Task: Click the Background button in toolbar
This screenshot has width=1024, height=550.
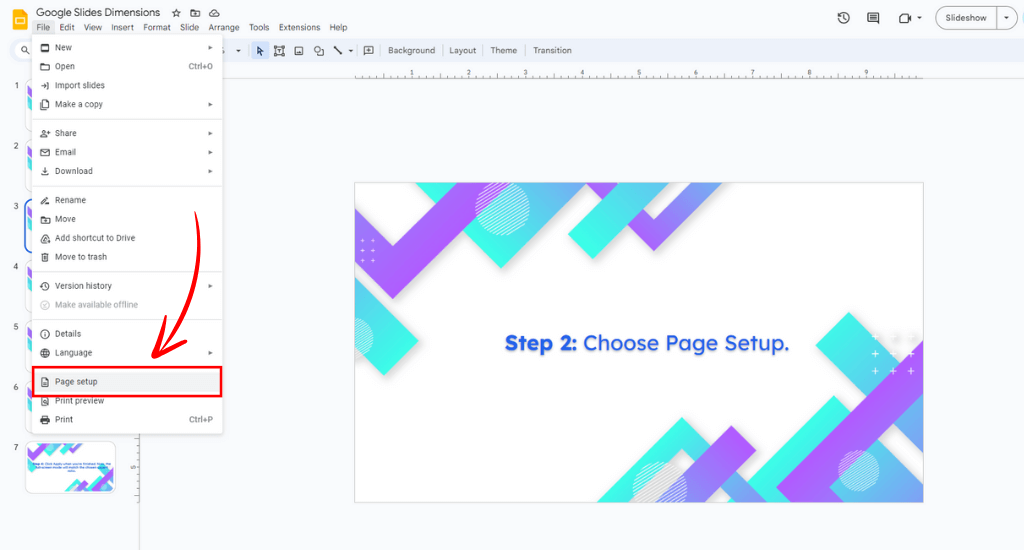Action: pyautogui.click(x=411, y=50)
